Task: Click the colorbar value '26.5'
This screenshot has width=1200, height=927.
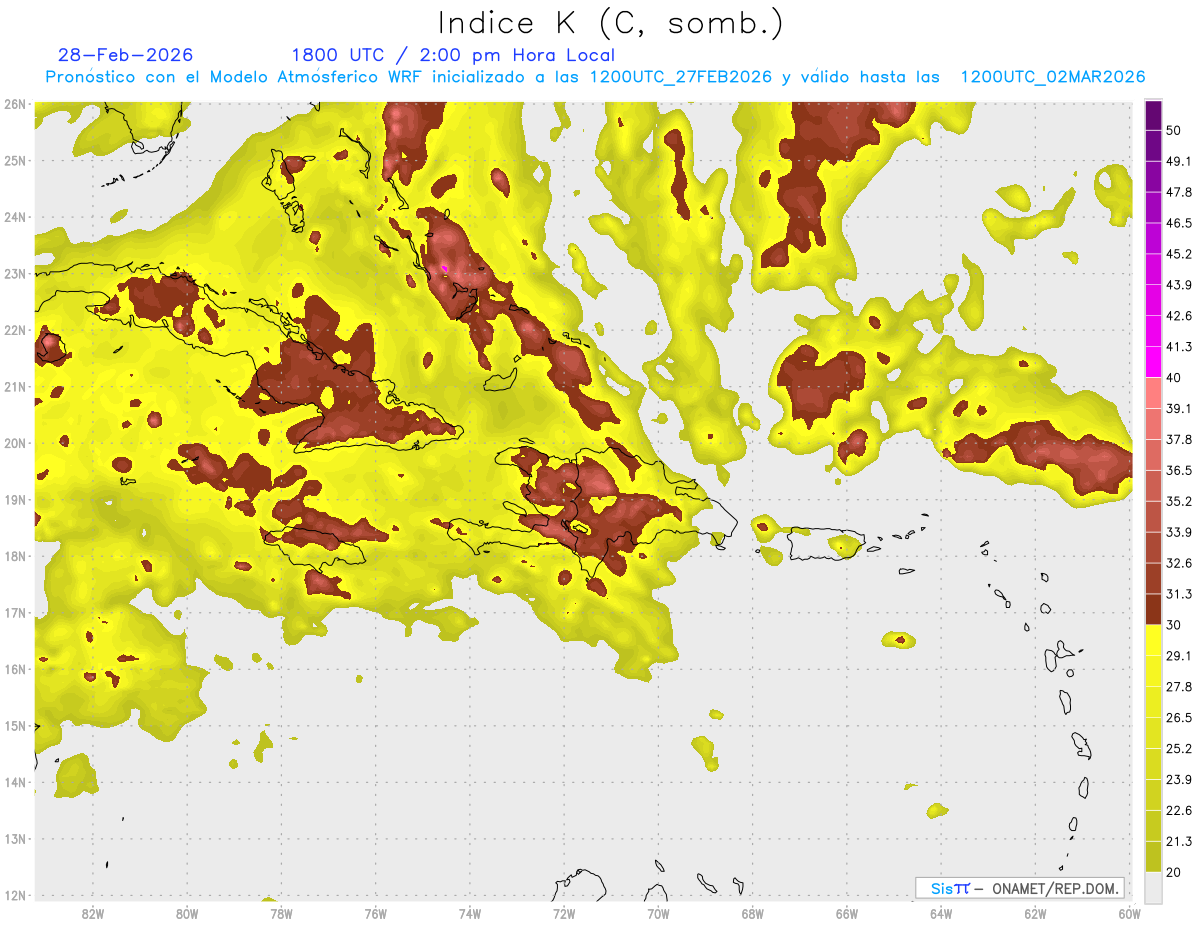Action: pos(1178,718)
